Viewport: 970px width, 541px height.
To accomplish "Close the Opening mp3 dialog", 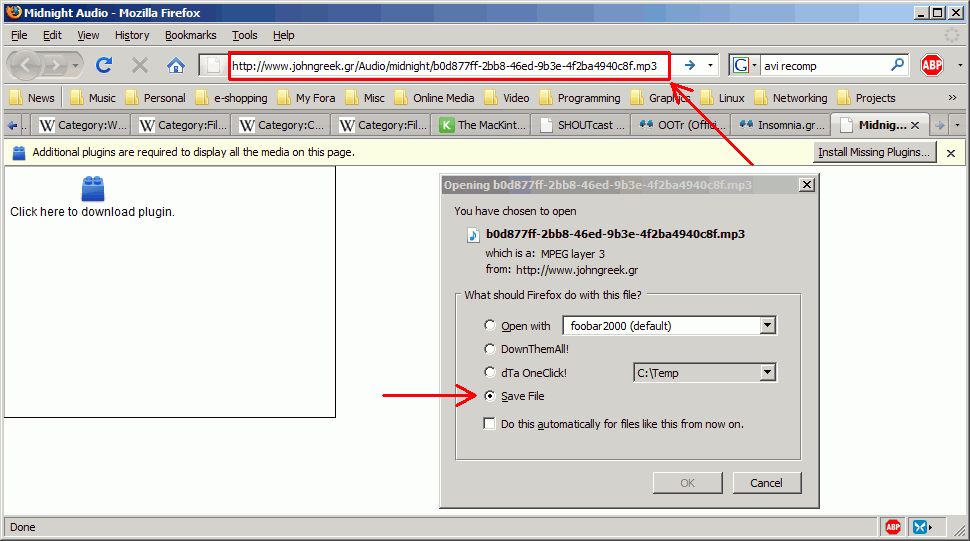I will [x=807, y=185].
